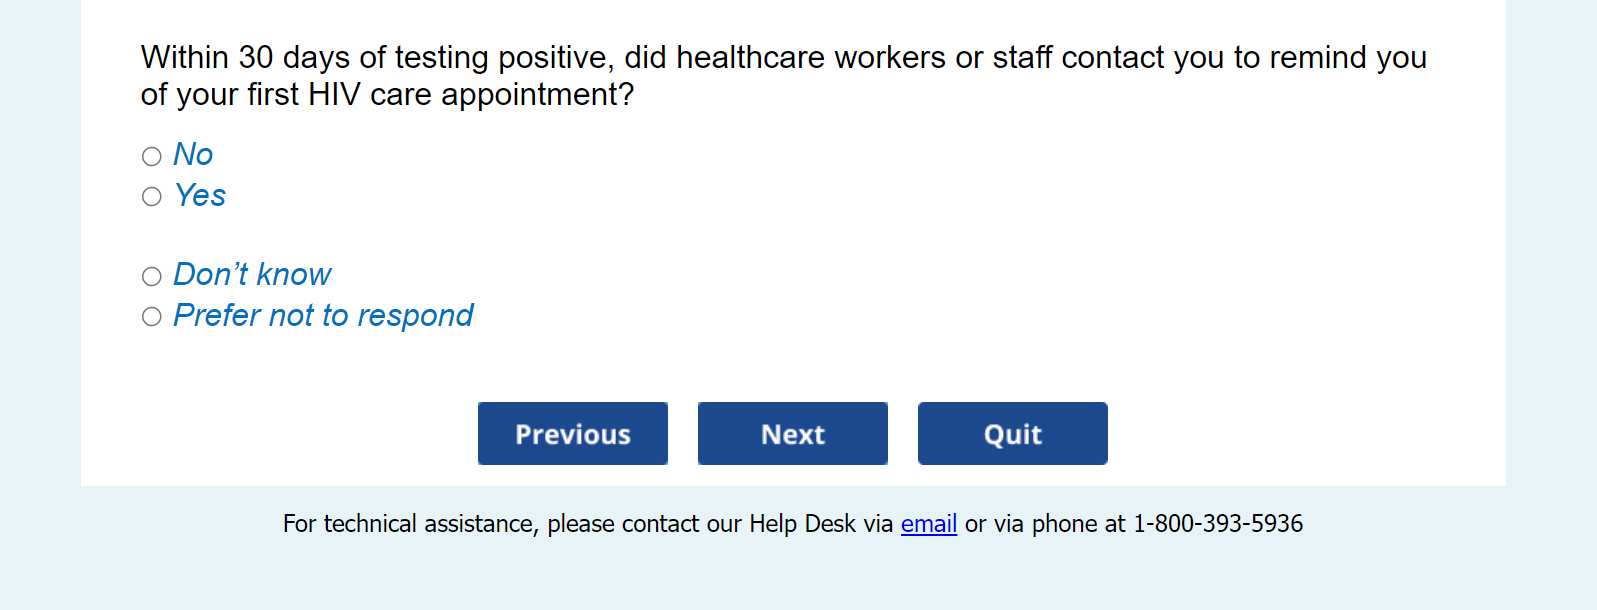
Task: Exit the survey with the Quit button
Action: pos(1012,434)
